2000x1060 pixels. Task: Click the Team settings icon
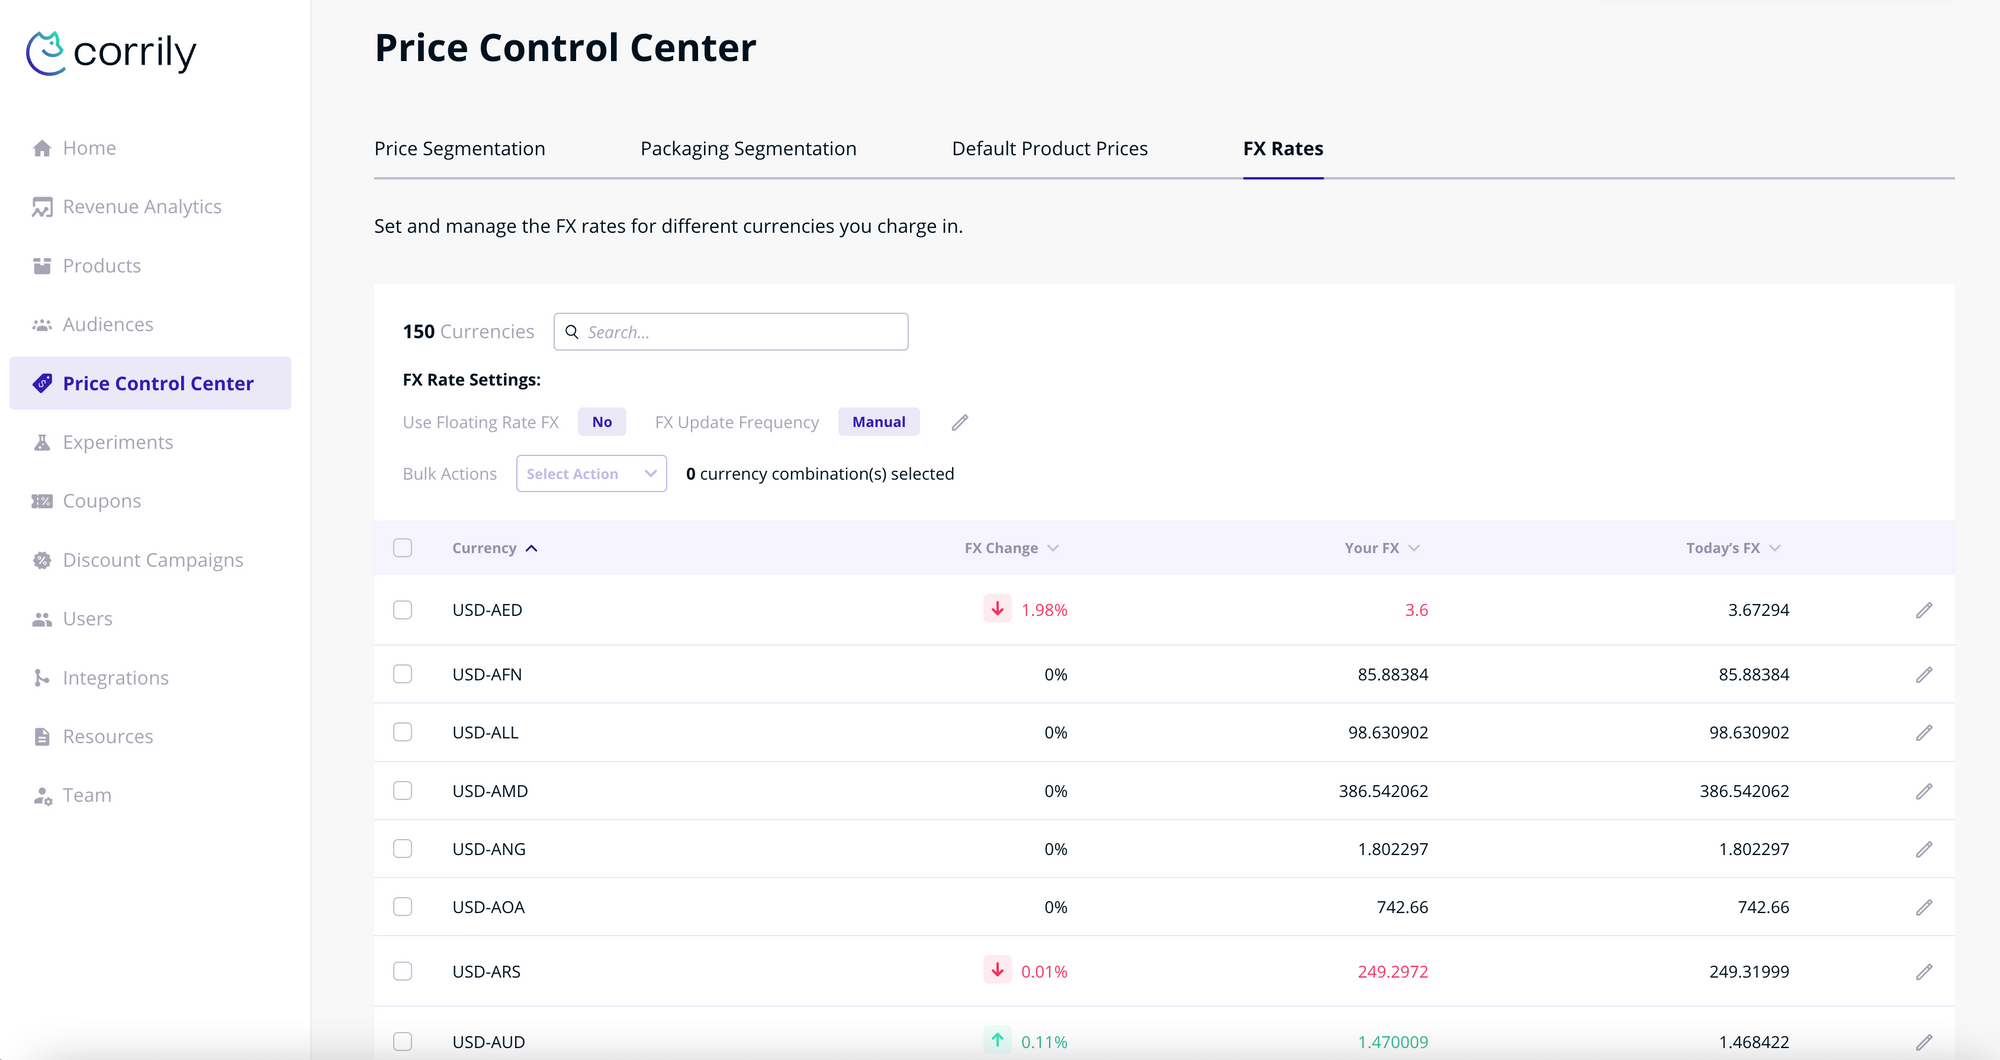[42, 796]
